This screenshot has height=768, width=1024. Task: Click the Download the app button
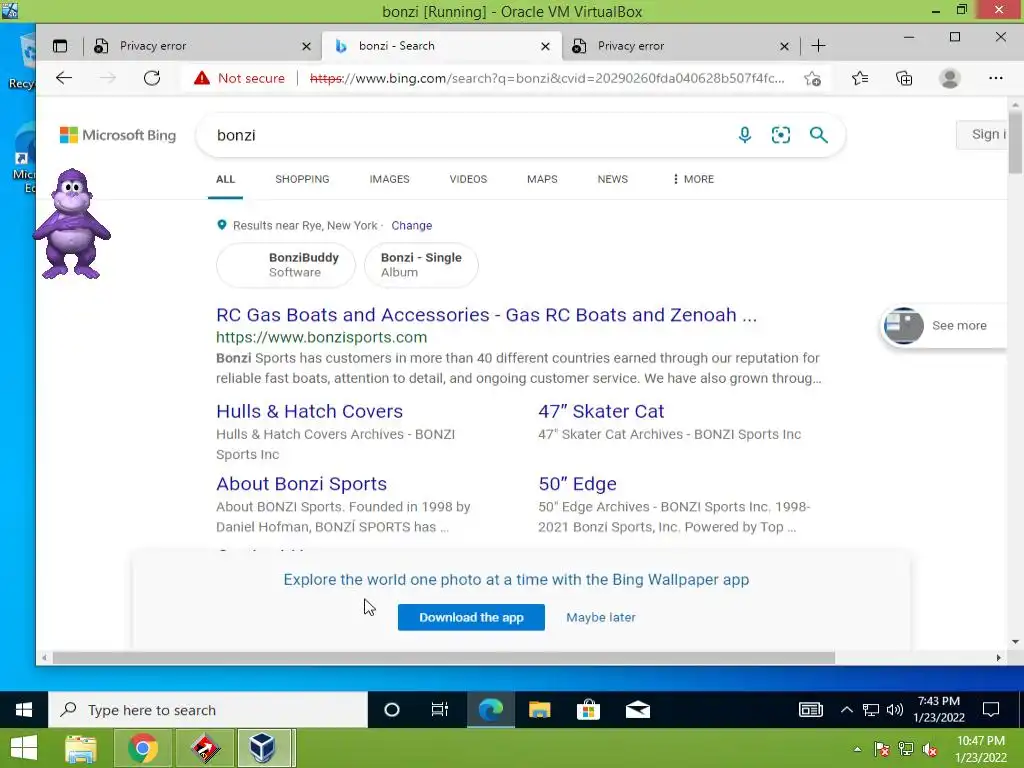472,617
